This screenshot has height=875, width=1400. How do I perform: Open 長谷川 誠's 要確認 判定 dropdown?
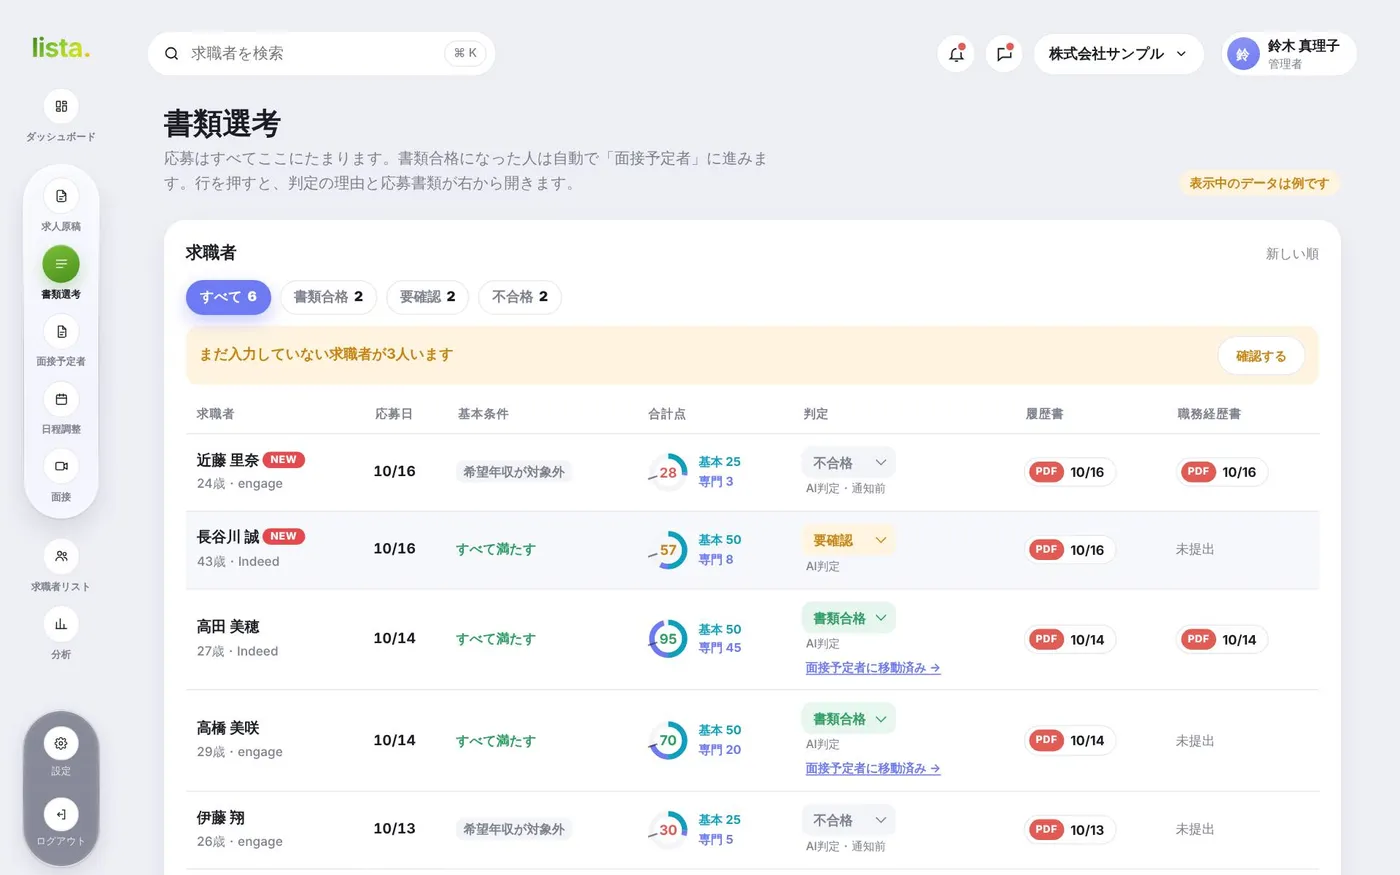(848, 540)
